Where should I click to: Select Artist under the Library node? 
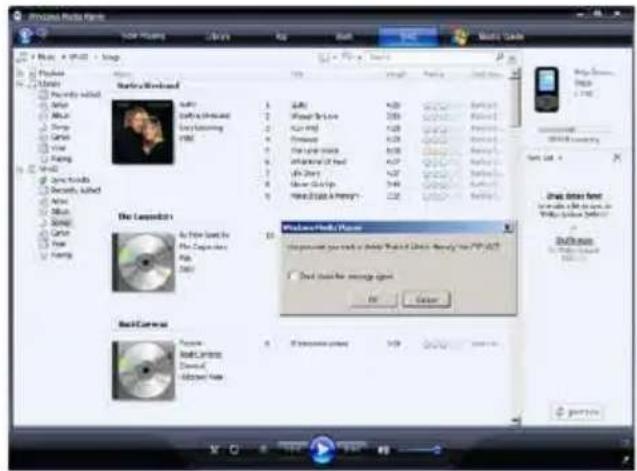pos(60,105)
